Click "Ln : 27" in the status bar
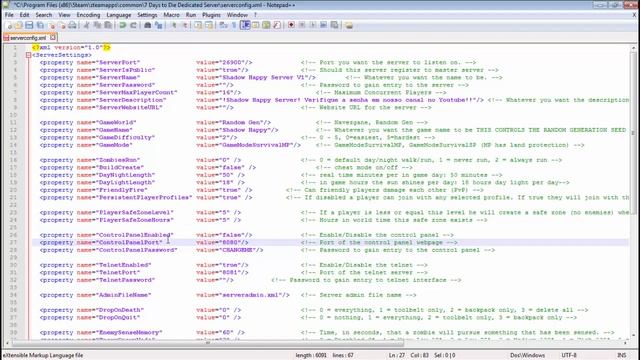The width and height of the screenshot is (640, 360). pos(396,355)
